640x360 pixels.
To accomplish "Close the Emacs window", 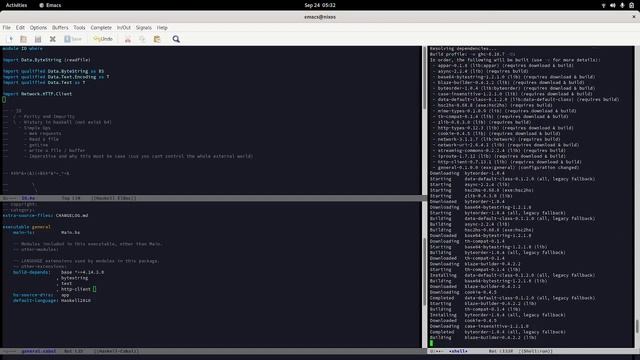I will coord(634,17).
